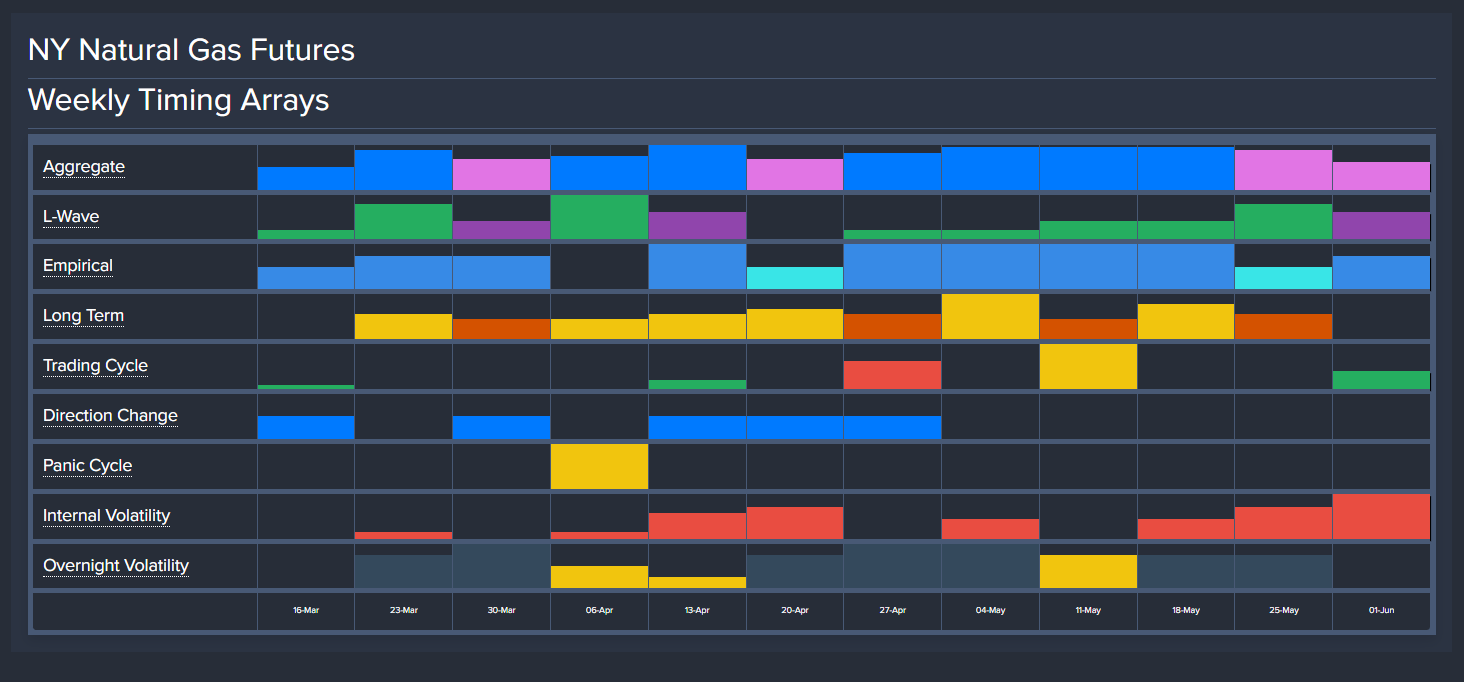
Task: Open the Internal Volatility label
Action: click(106, 516)
